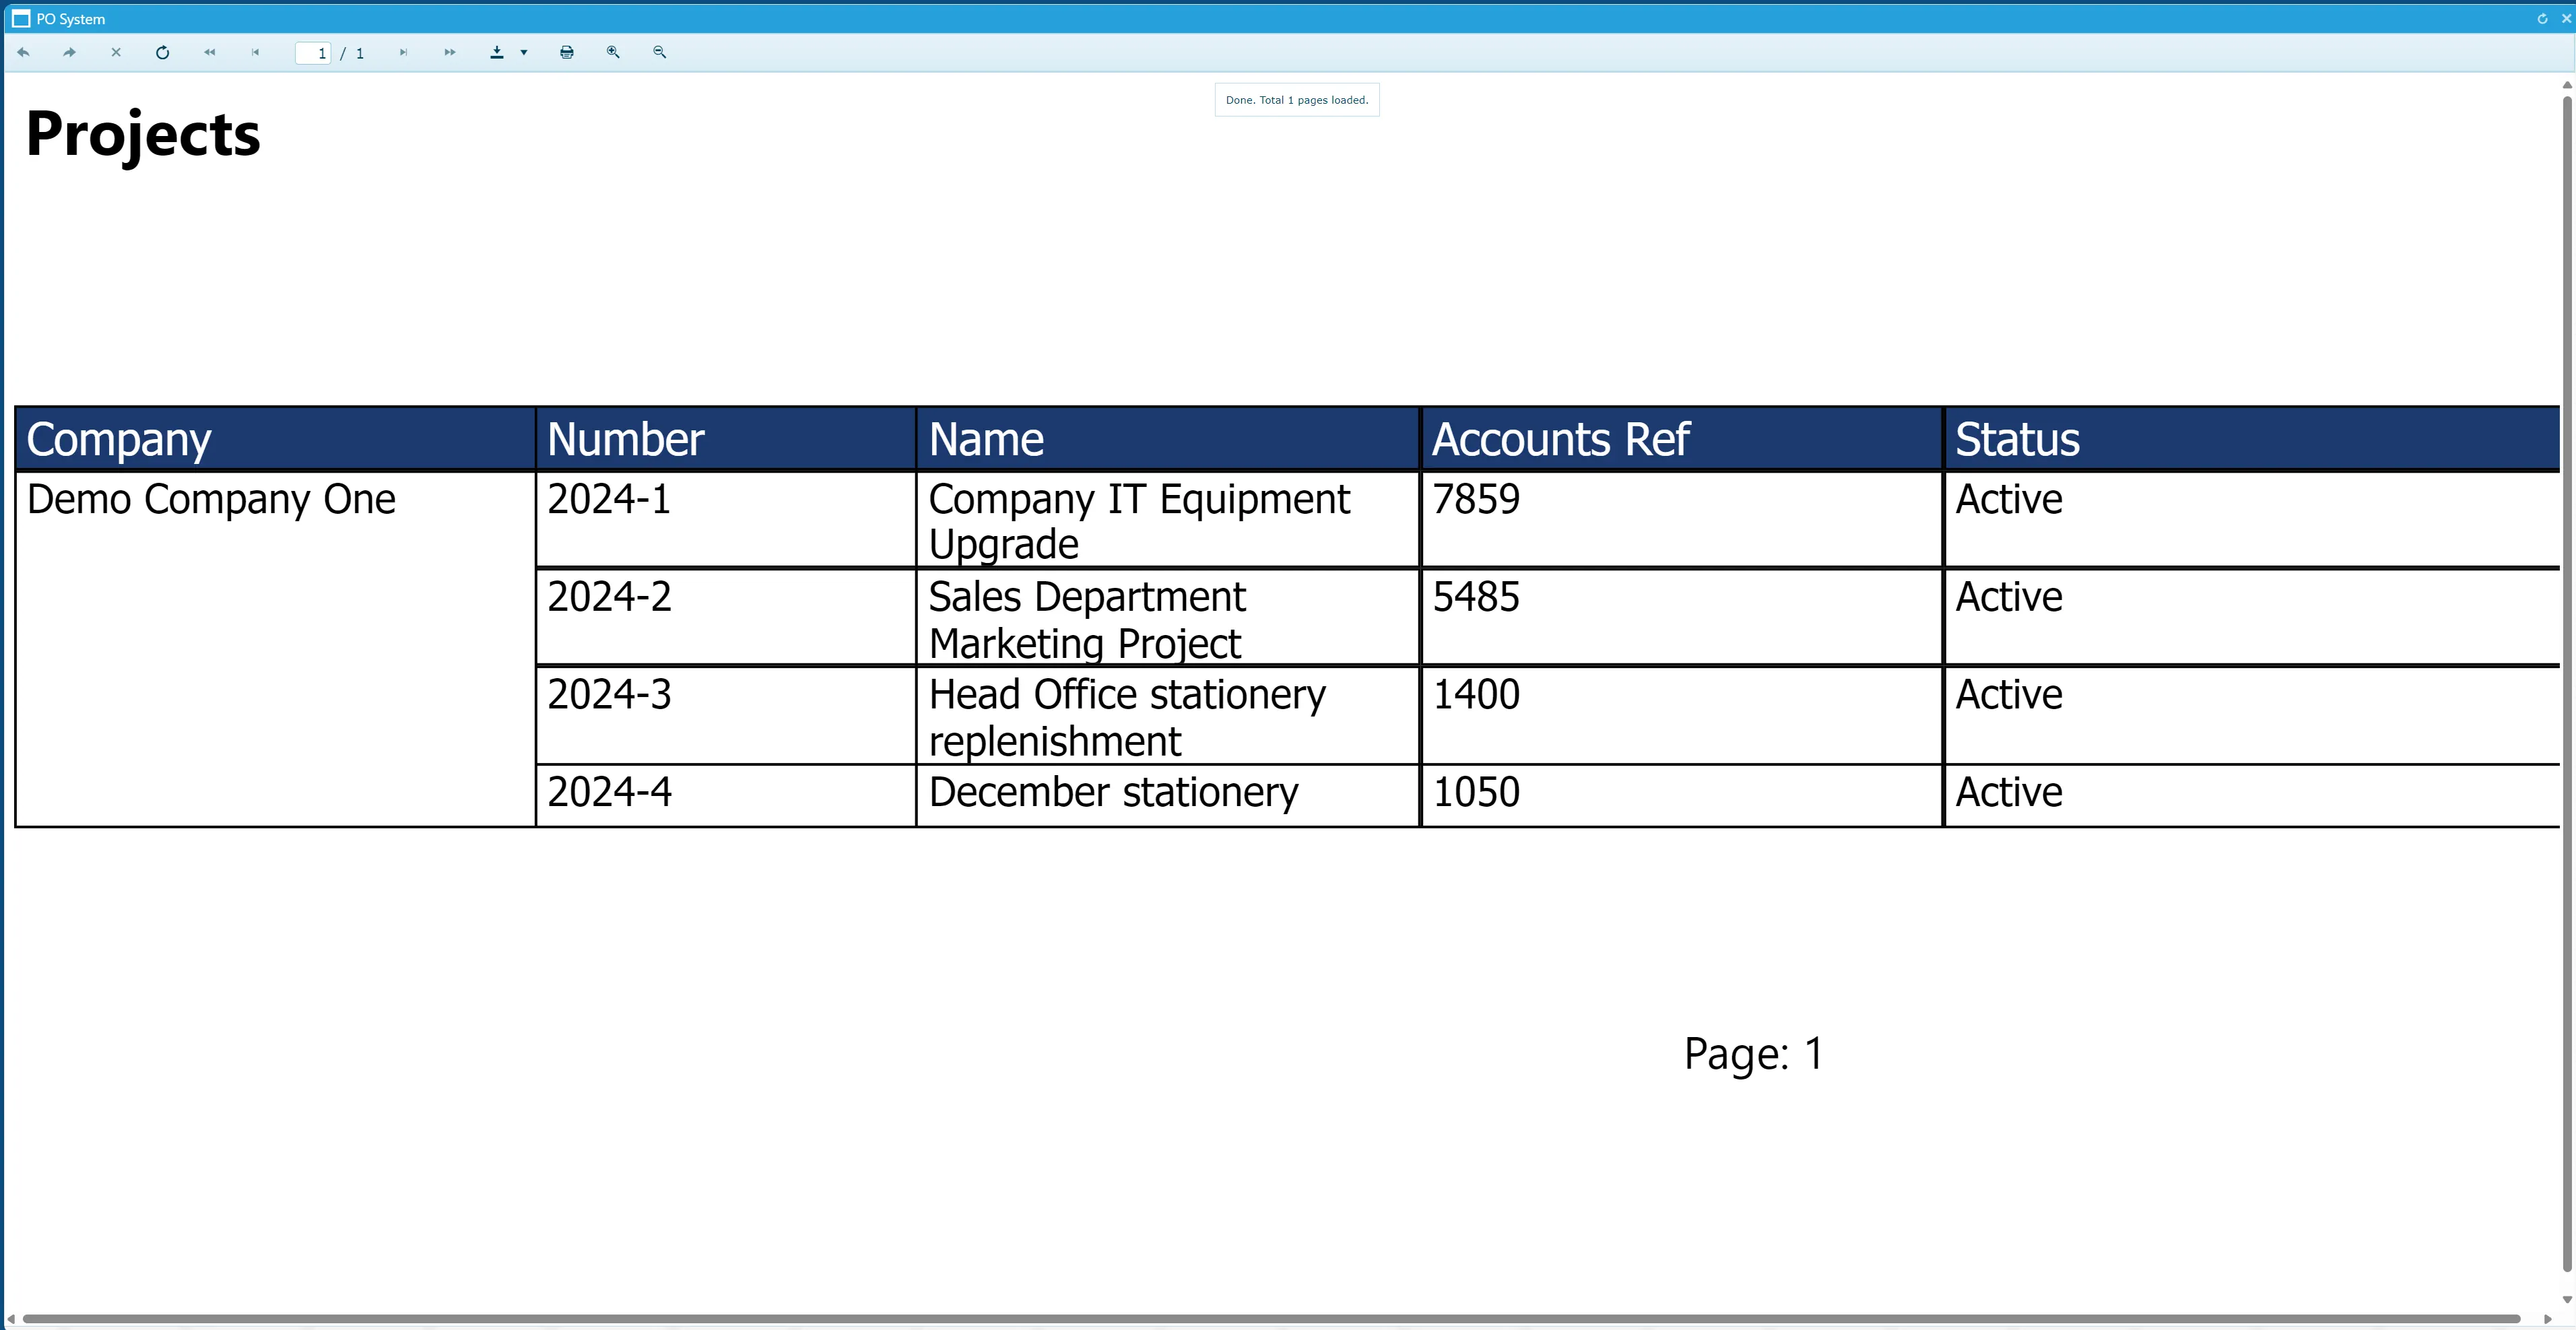Viewport: 2576px width, 1330px height.
Task: Click Active status for project 2024-4
Action: [2252, 796]
